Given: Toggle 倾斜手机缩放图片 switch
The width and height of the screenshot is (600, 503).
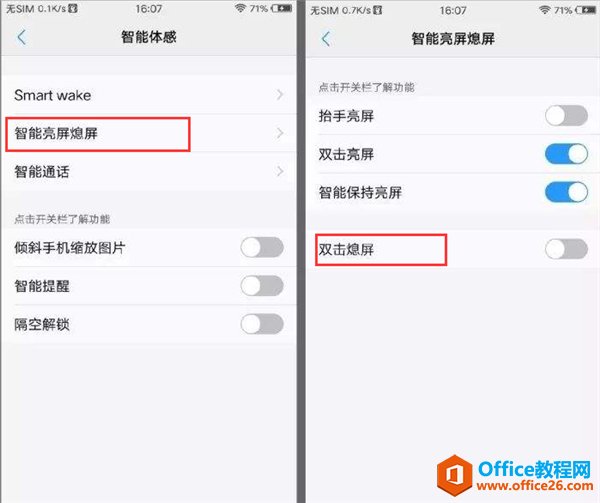Looking at the screenshot, I should pos(262,247).
